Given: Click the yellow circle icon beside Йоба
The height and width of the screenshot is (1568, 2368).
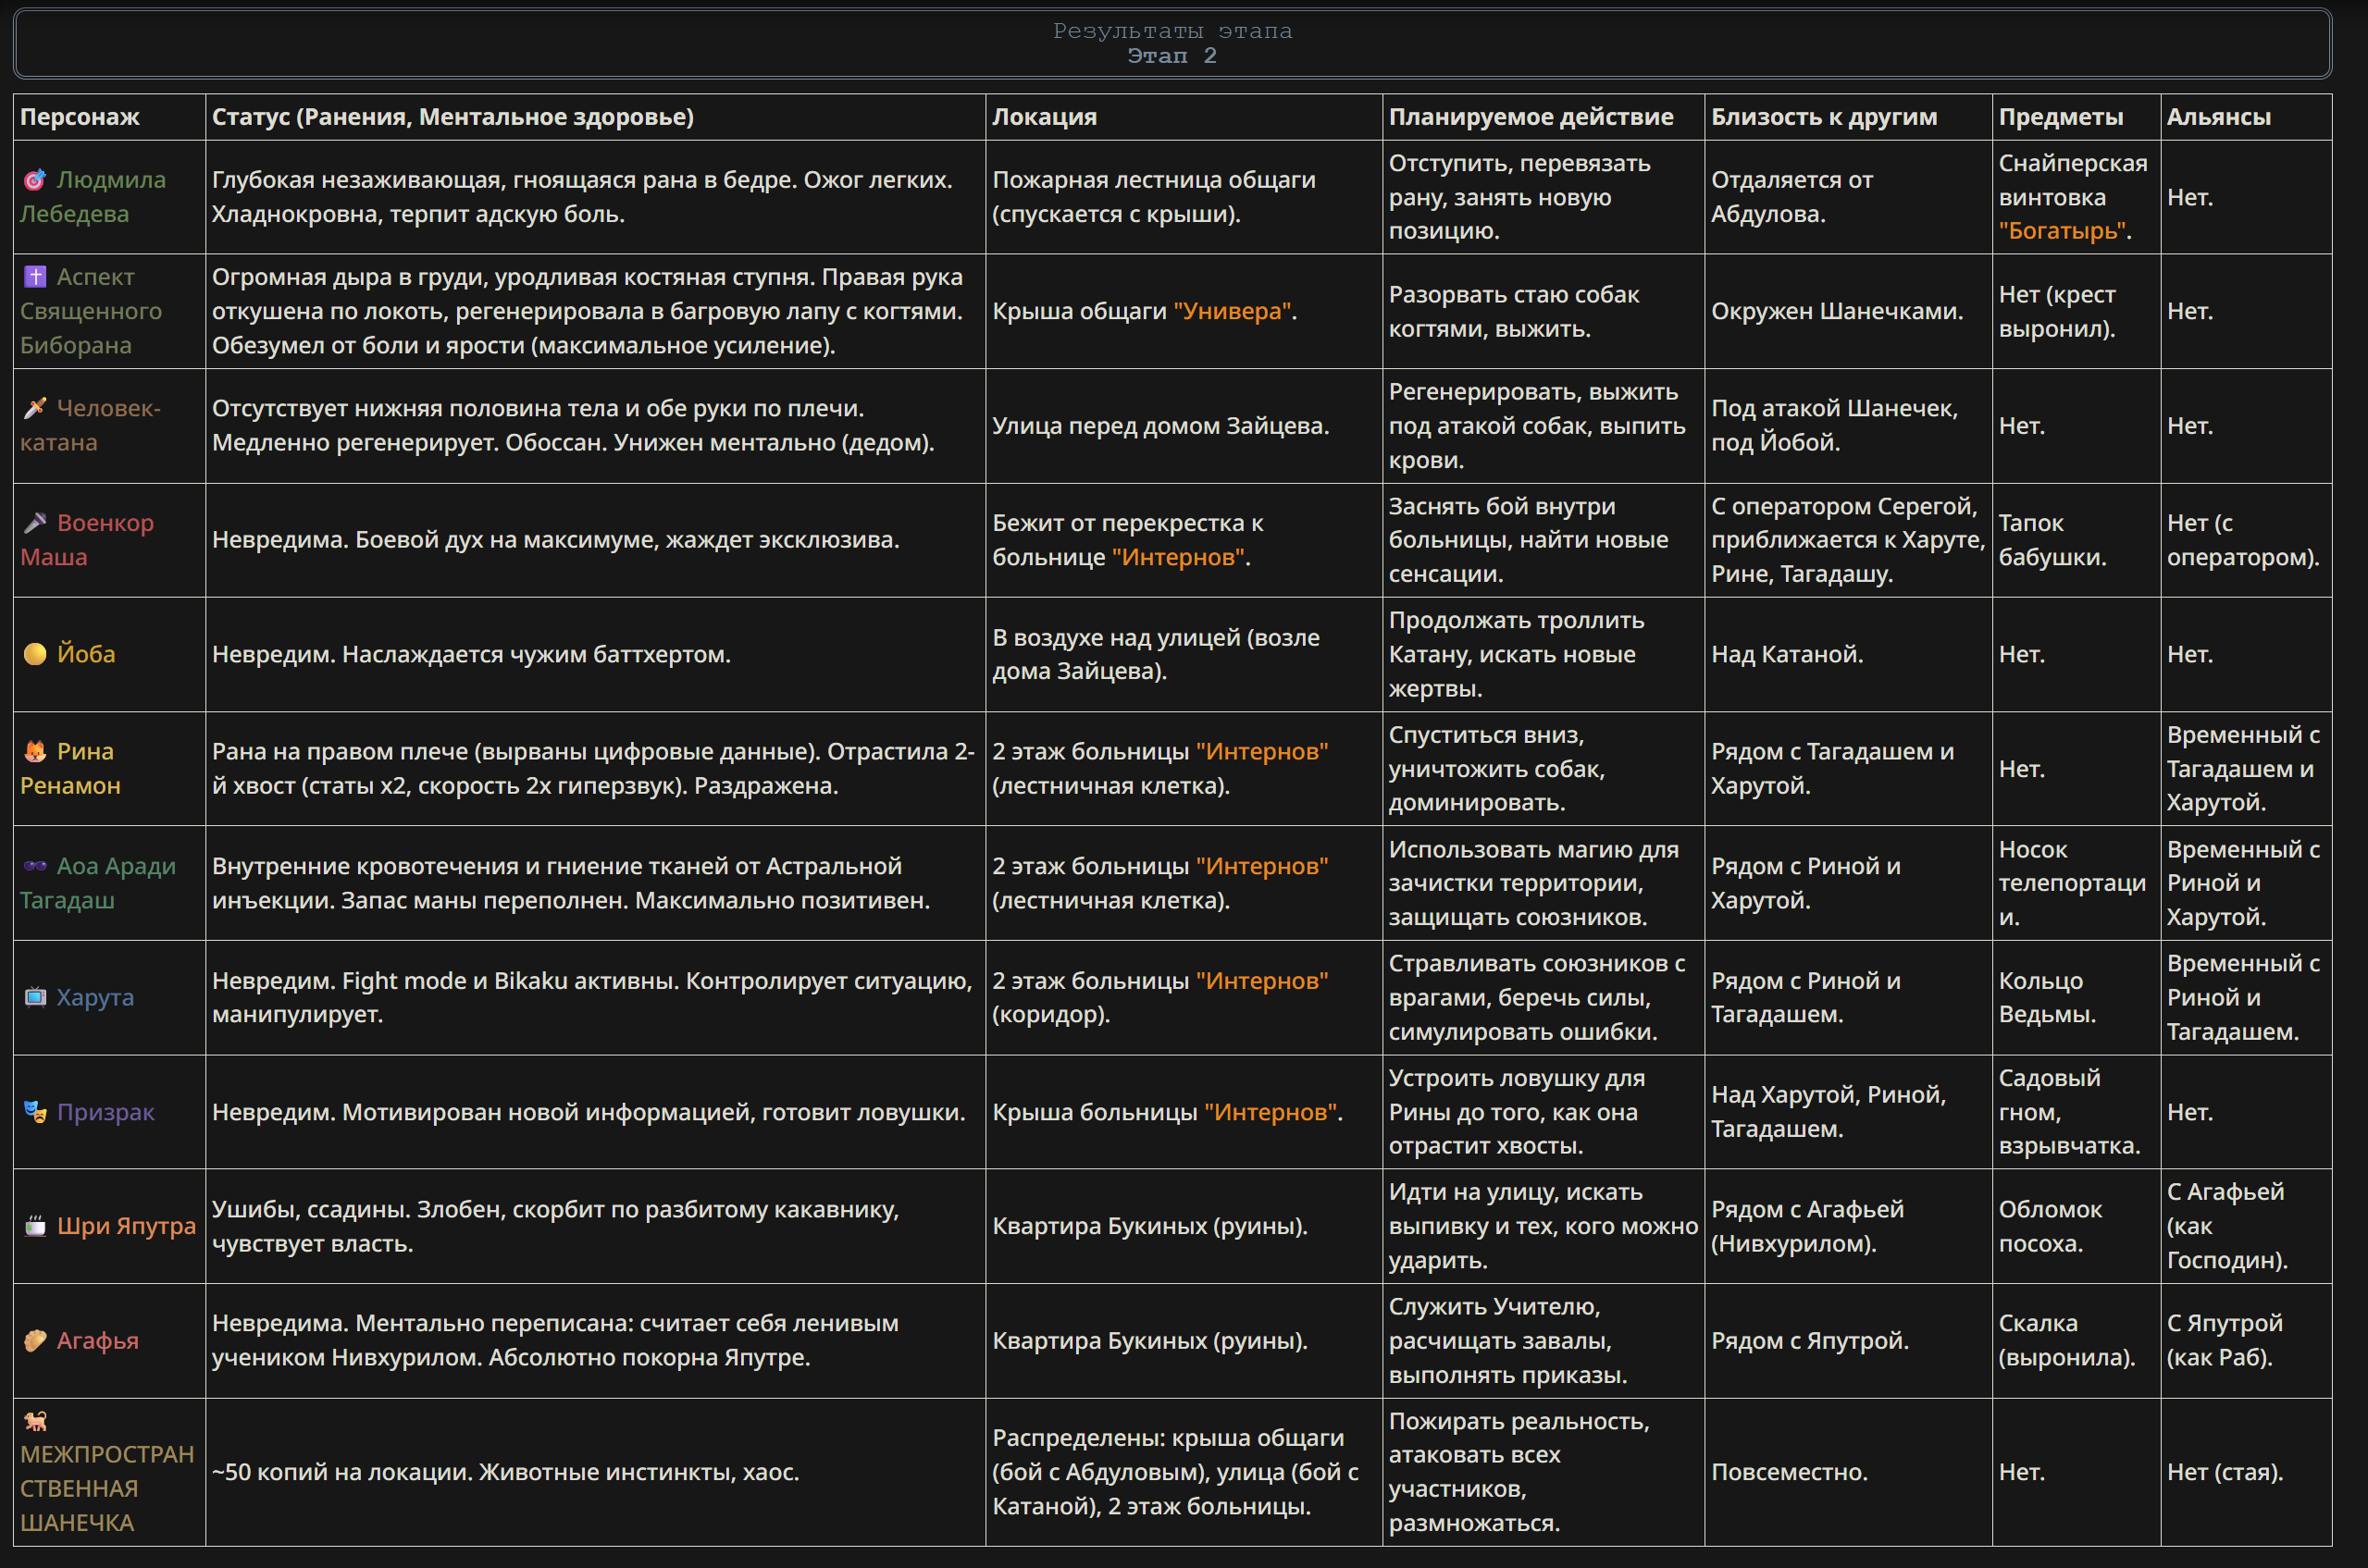Looking at the screenshot, I should click(35, 654).
